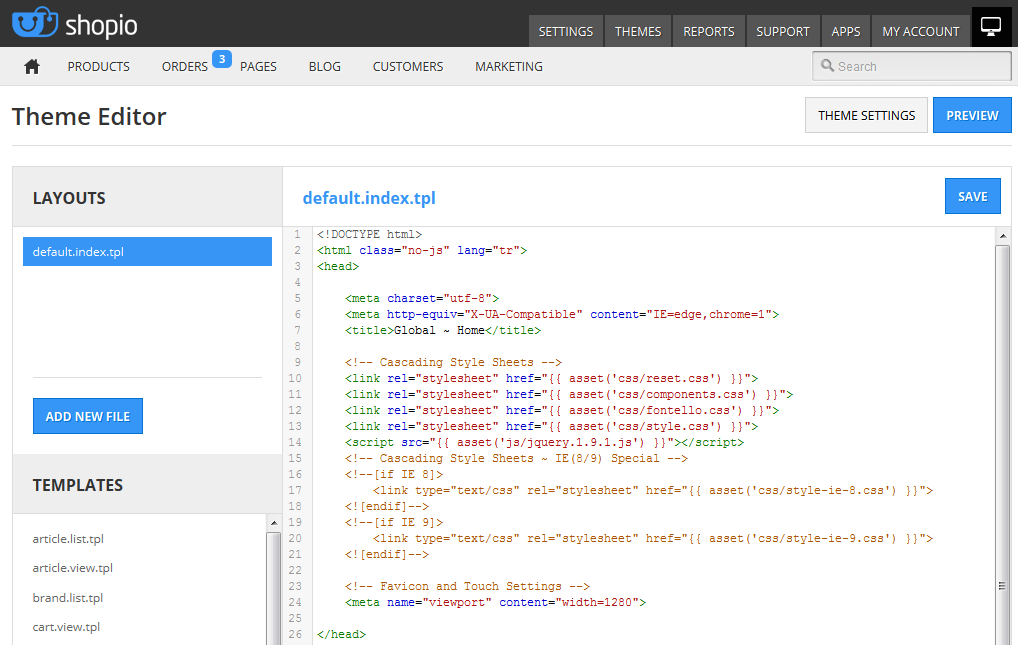Click the style-ie-8.css link line

pyautogui.click(x=652, y=490)
